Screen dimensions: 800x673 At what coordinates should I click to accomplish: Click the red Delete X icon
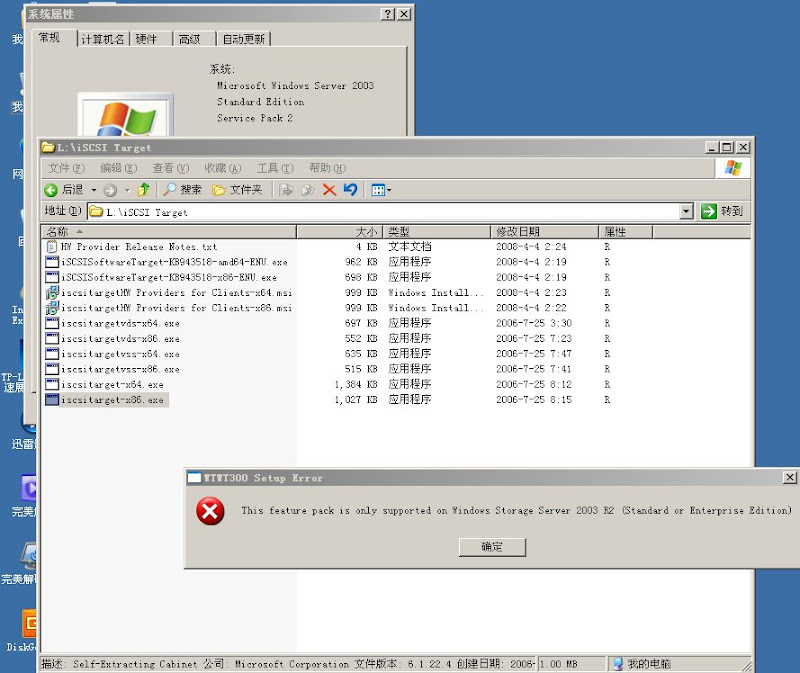point(329,190)
